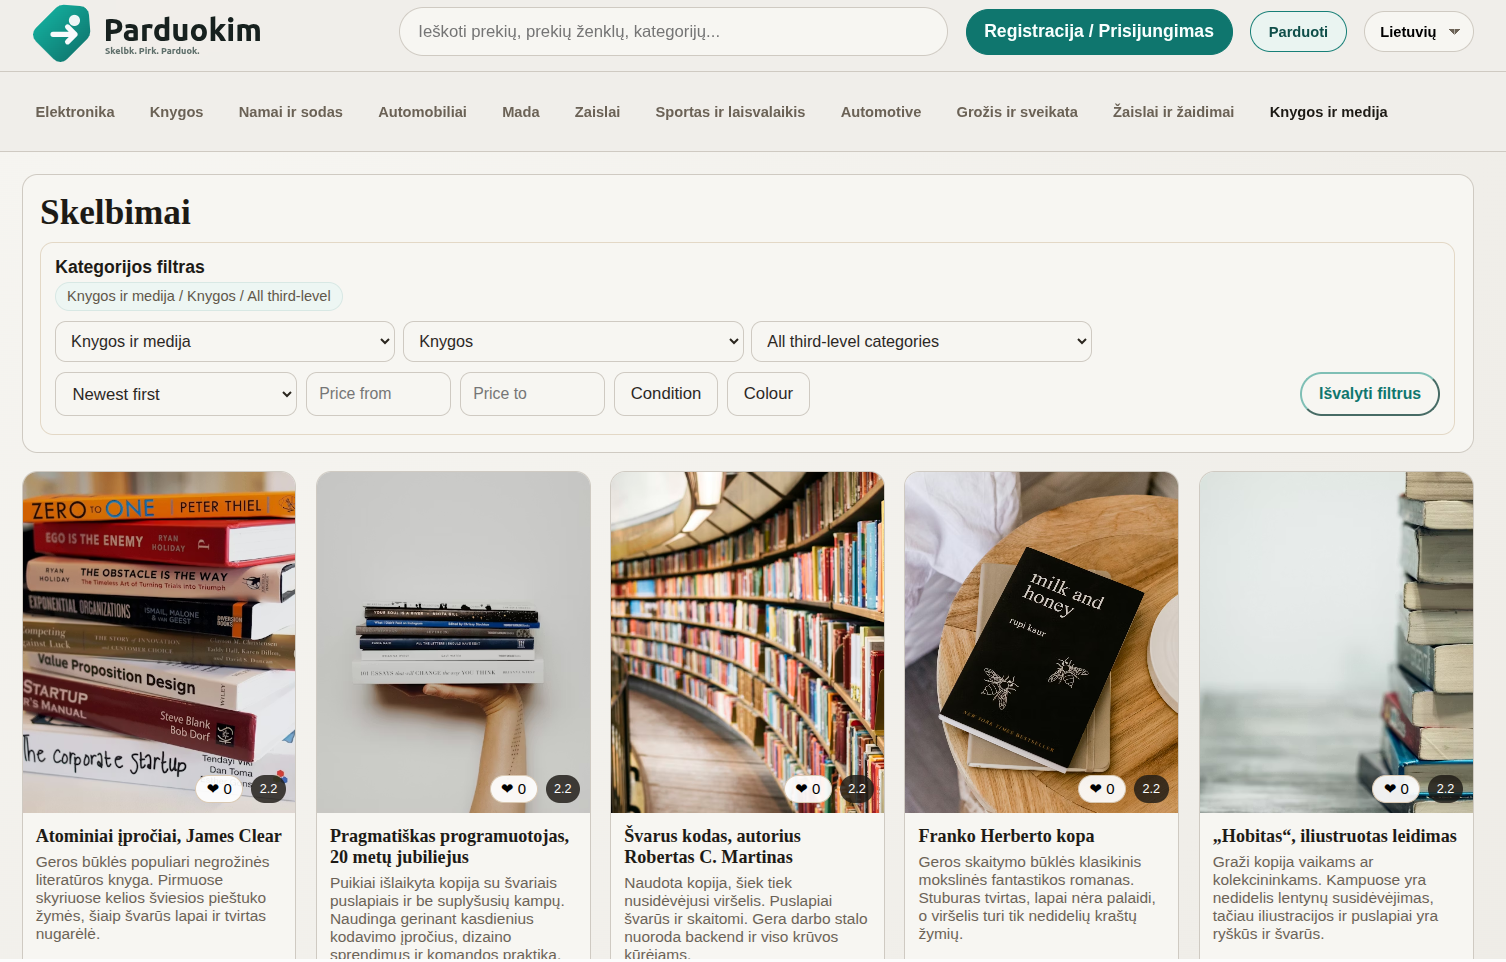Click the 2.2 badge on Hobitas card
This screenshot has width=1506, height=962.
[x=1446, y=789]
